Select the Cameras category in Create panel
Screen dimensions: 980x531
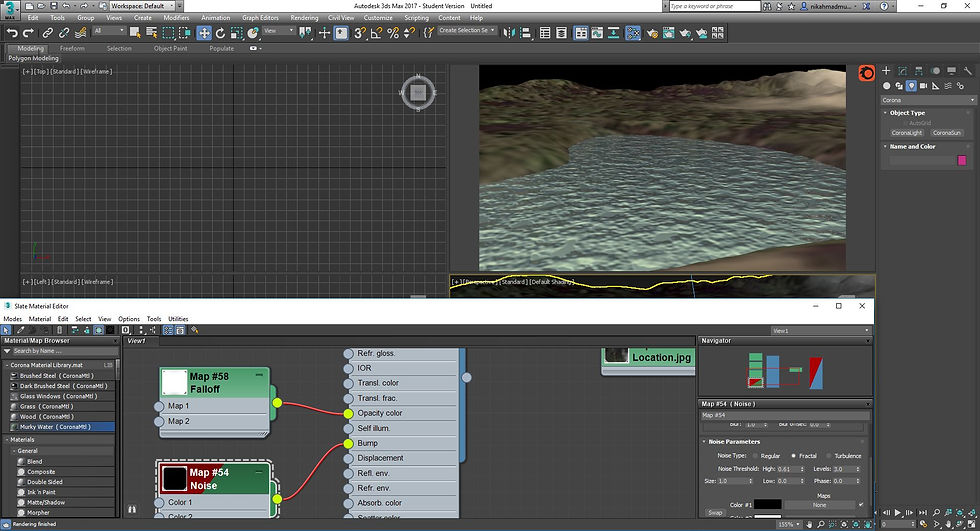(923, 86)
